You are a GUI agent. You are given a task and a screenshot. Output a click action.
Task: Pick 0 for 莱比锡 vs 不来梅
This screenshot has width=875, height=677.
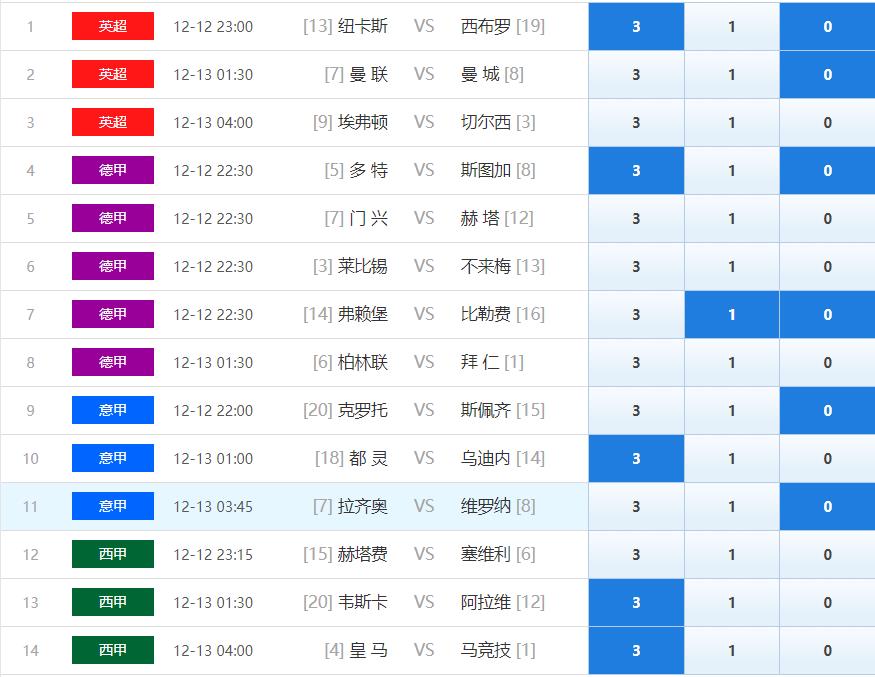click(828, 266)
